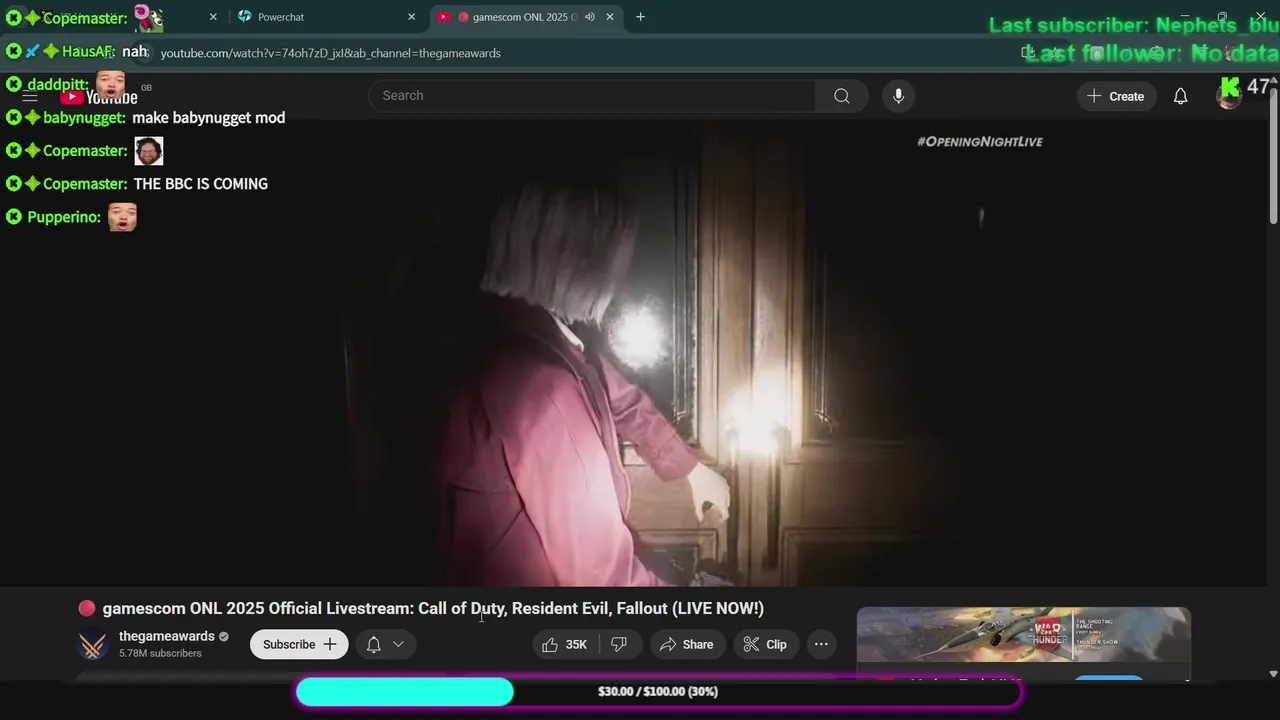
Task: Like the video with 35K likes
Action: point(565,644)
